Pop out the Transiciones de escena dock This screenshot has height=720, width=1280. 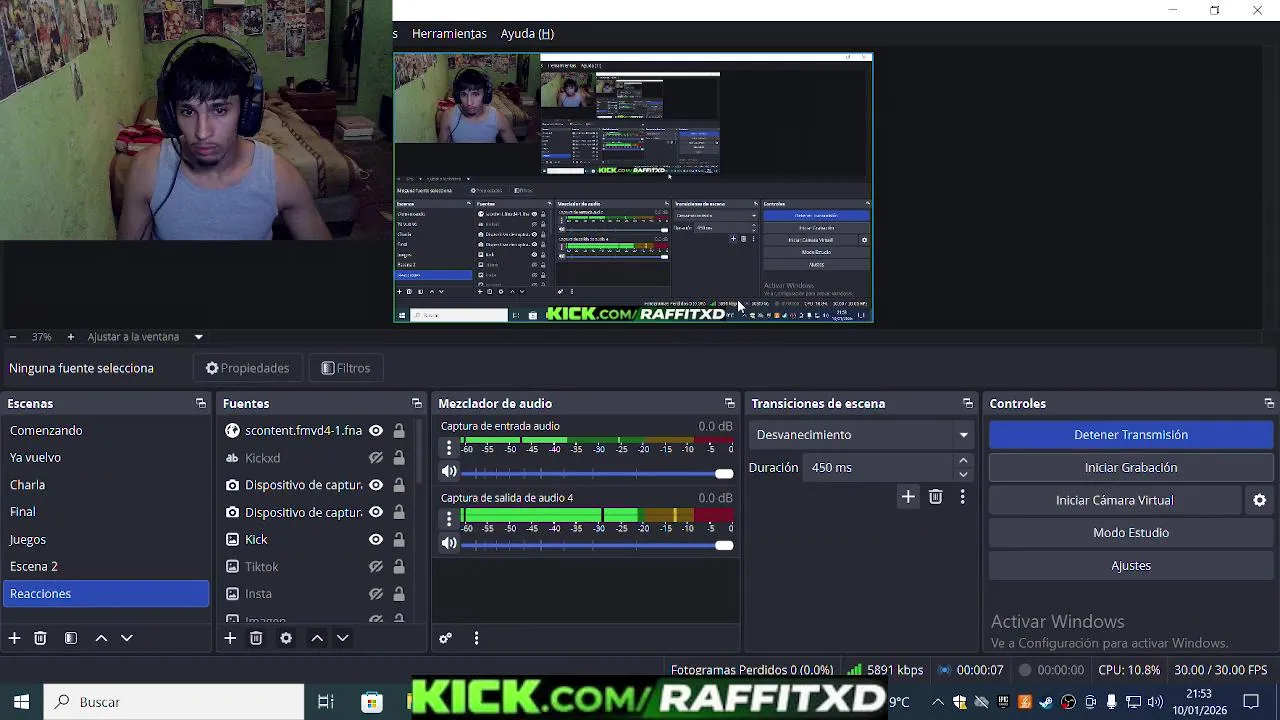(x=968, y=403)
